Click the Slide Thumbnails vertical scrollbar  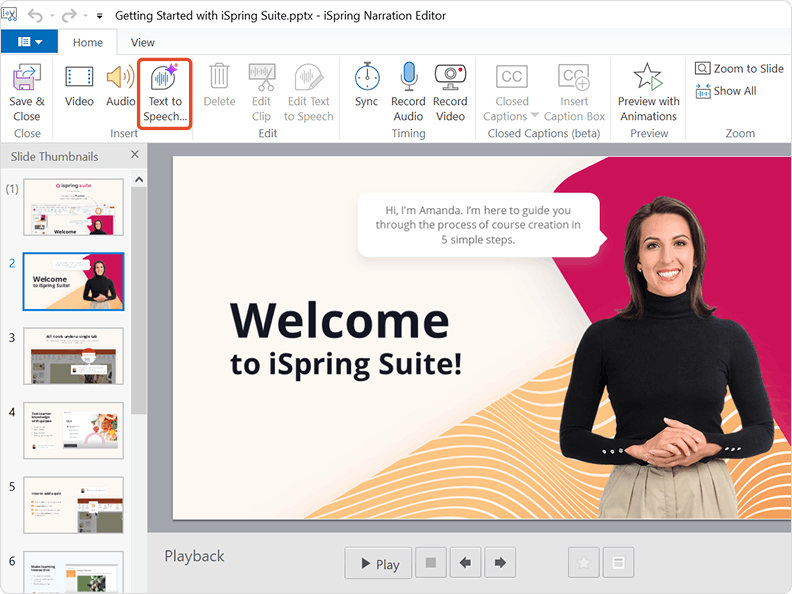139,301
